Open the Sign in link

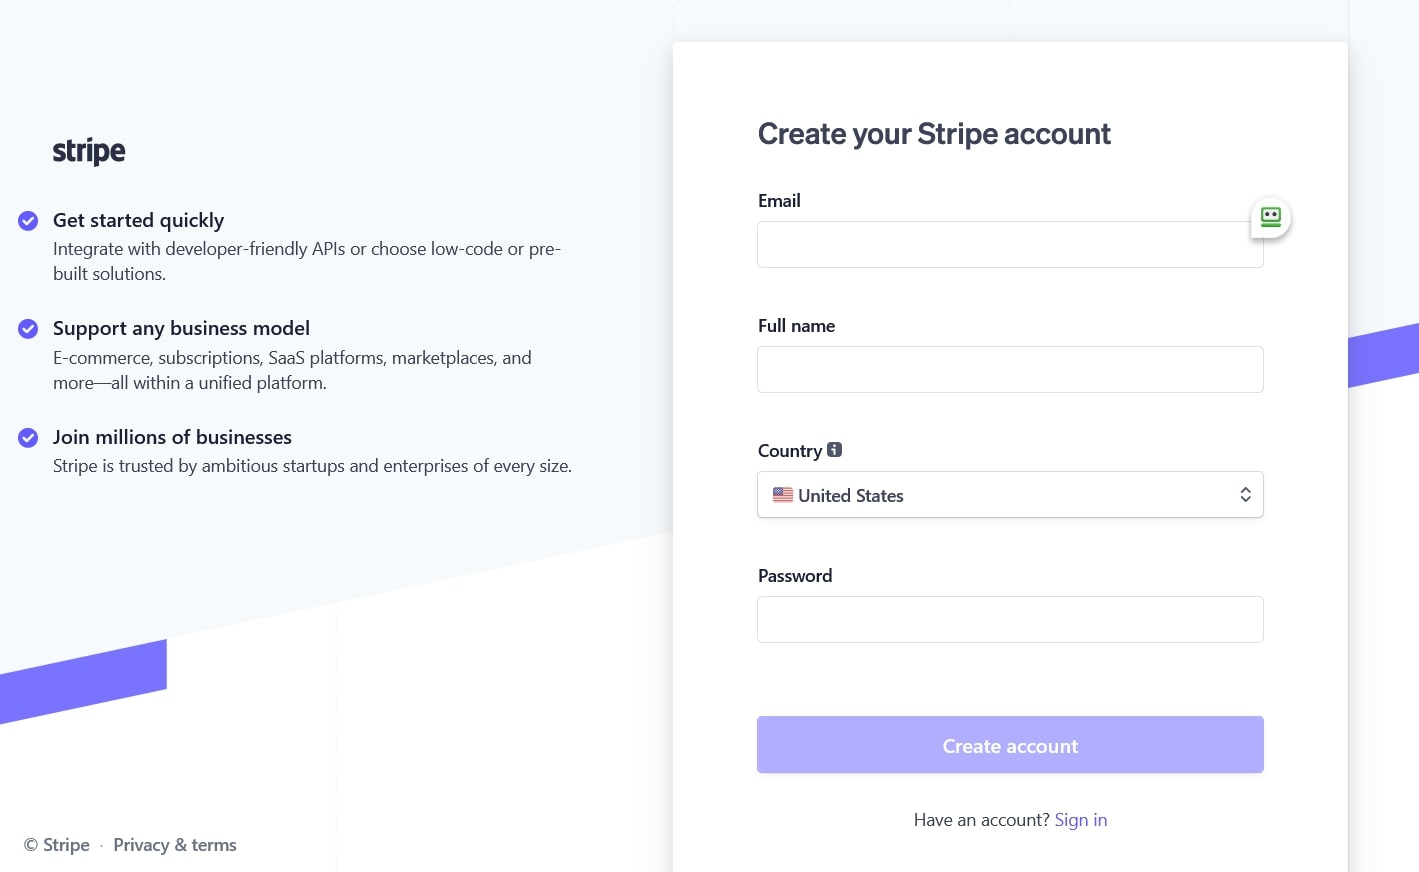pyautogui.click(x=1081, y=819)
